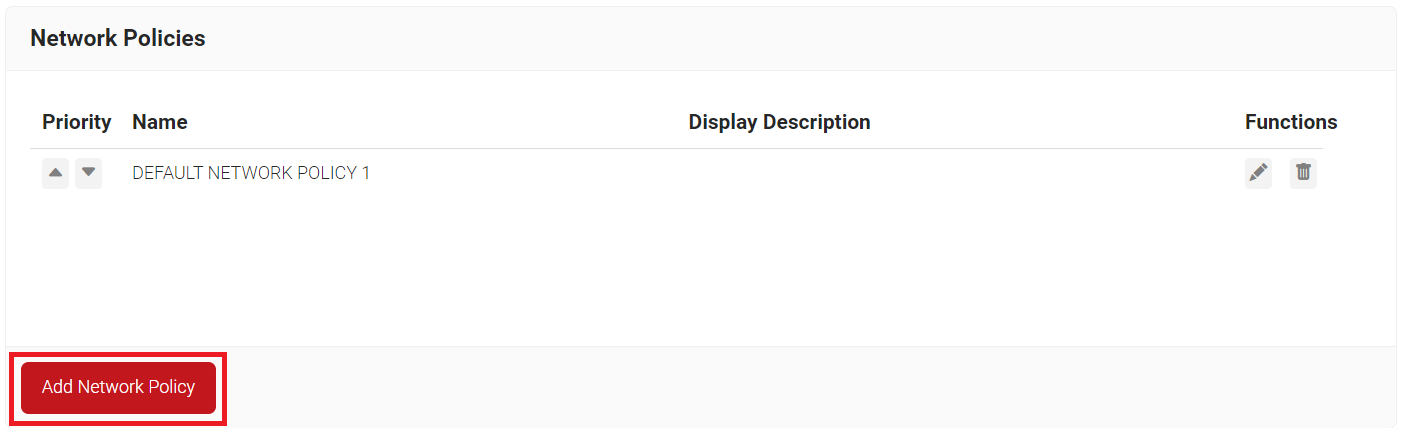Move DEFAULT NETWORK POLICY 1 up in priority
1401x429 pixels.
tap(56, 173)
